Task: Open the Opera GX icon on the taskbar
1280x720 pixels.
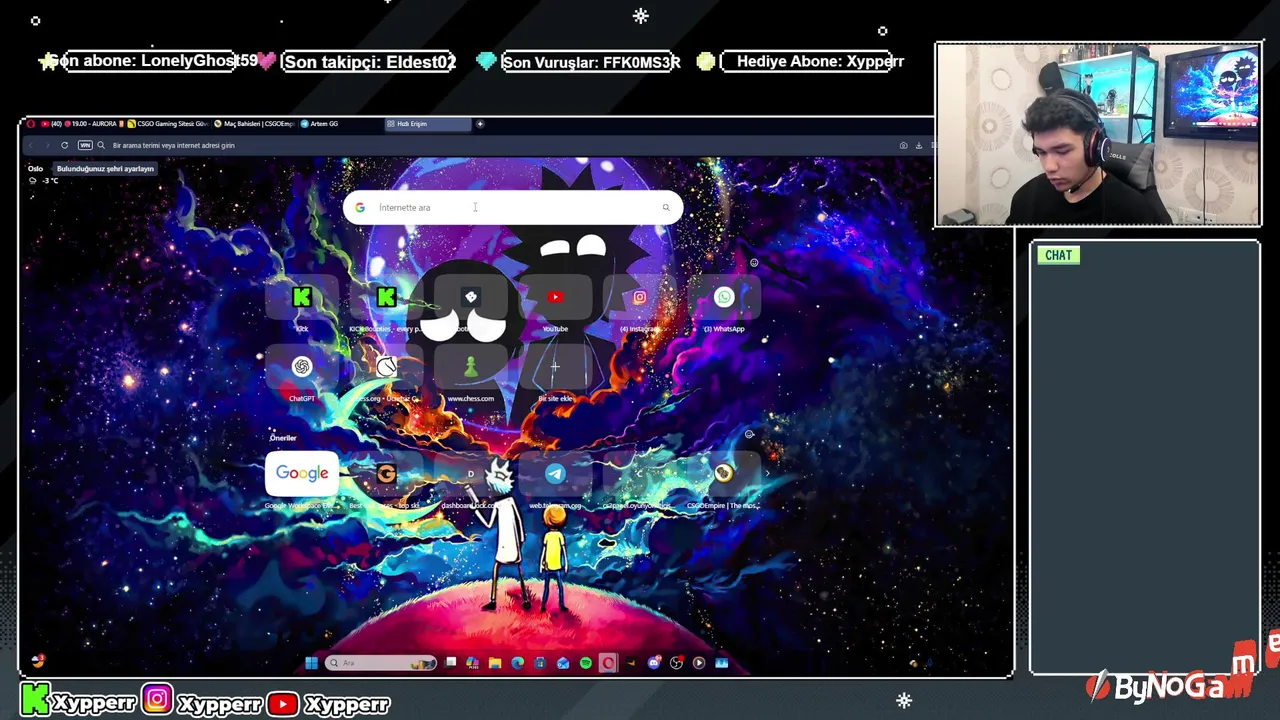Action: [x=608, y=663]
